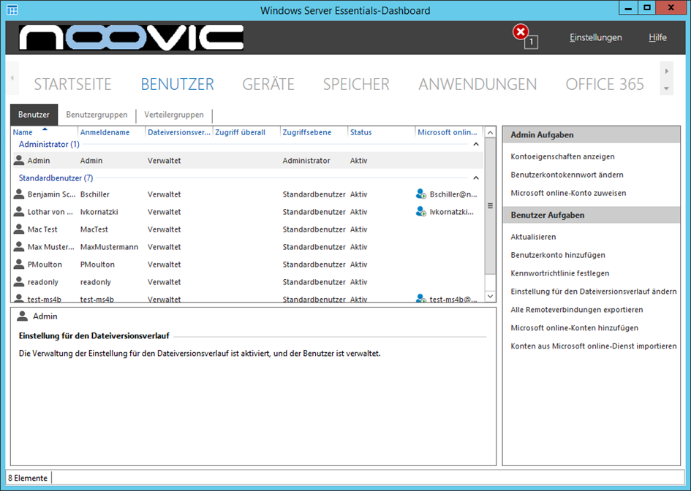Click the user icon in the Admin details pane
Image resolution: width=691 pixels, height=491 pixels.
click(22, 316)
